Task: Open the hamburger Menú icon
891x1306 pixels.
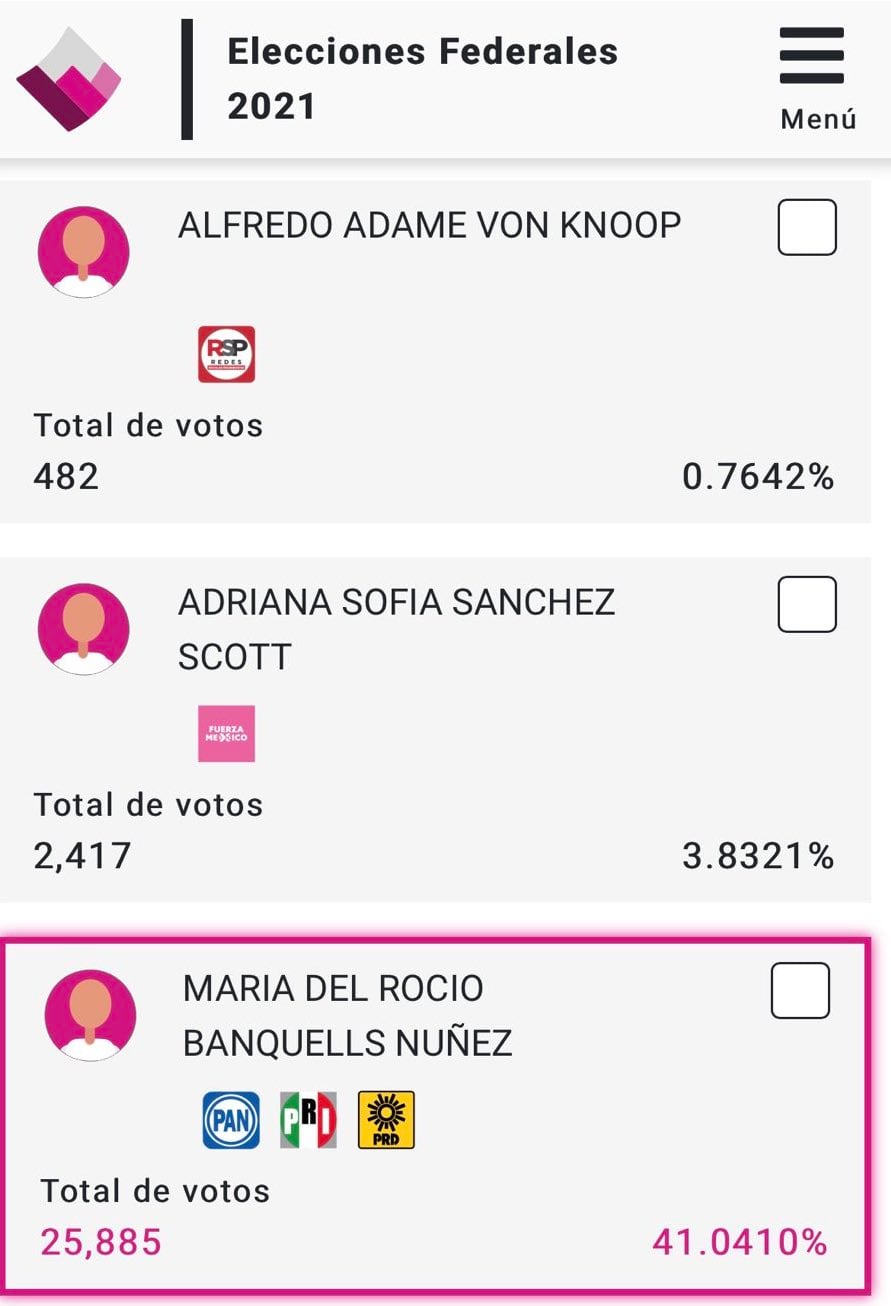Action: click(811, 57)
